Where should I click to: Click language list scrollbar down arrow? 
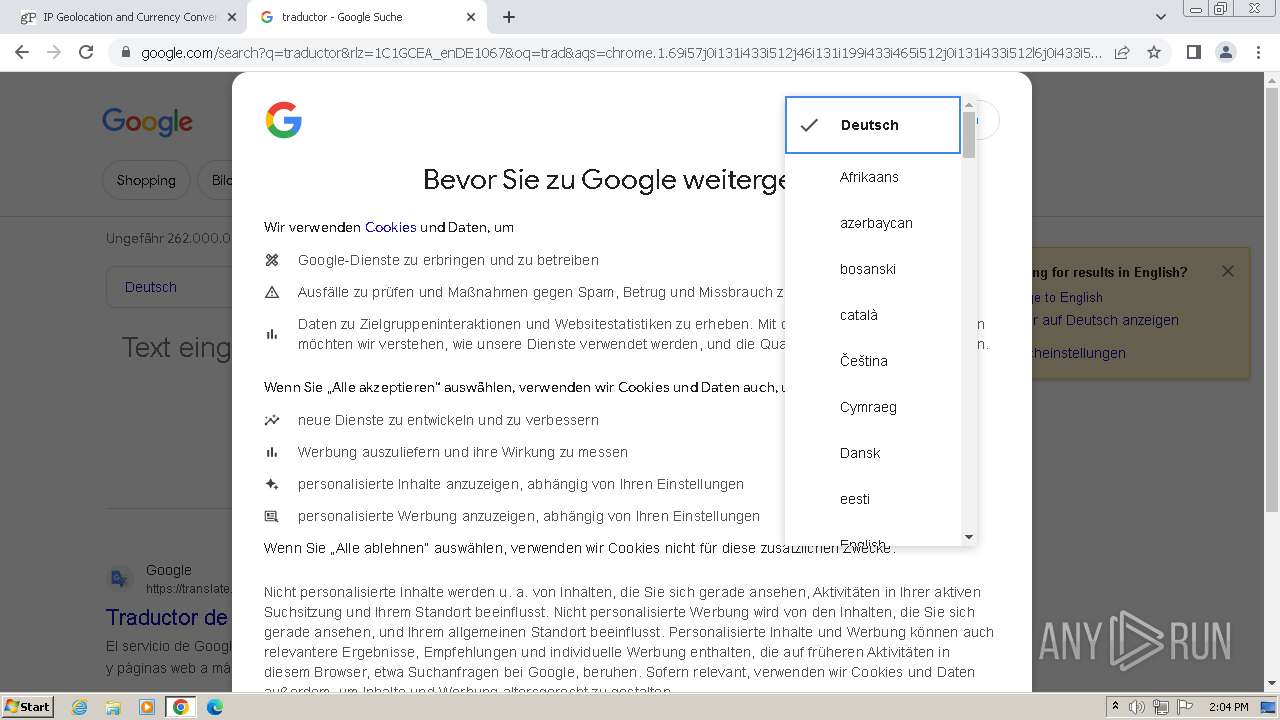(968, 537)
